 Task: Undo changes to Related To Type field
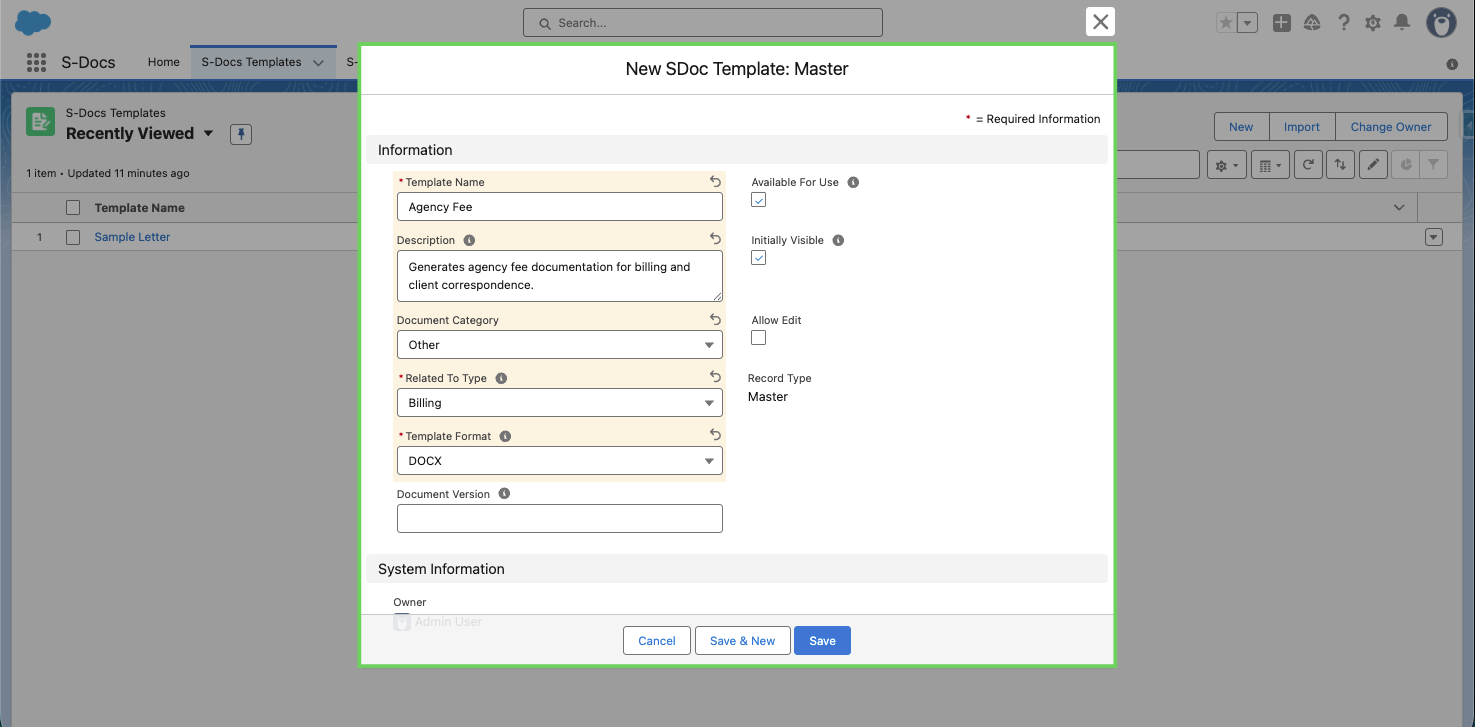coord(715,377)
